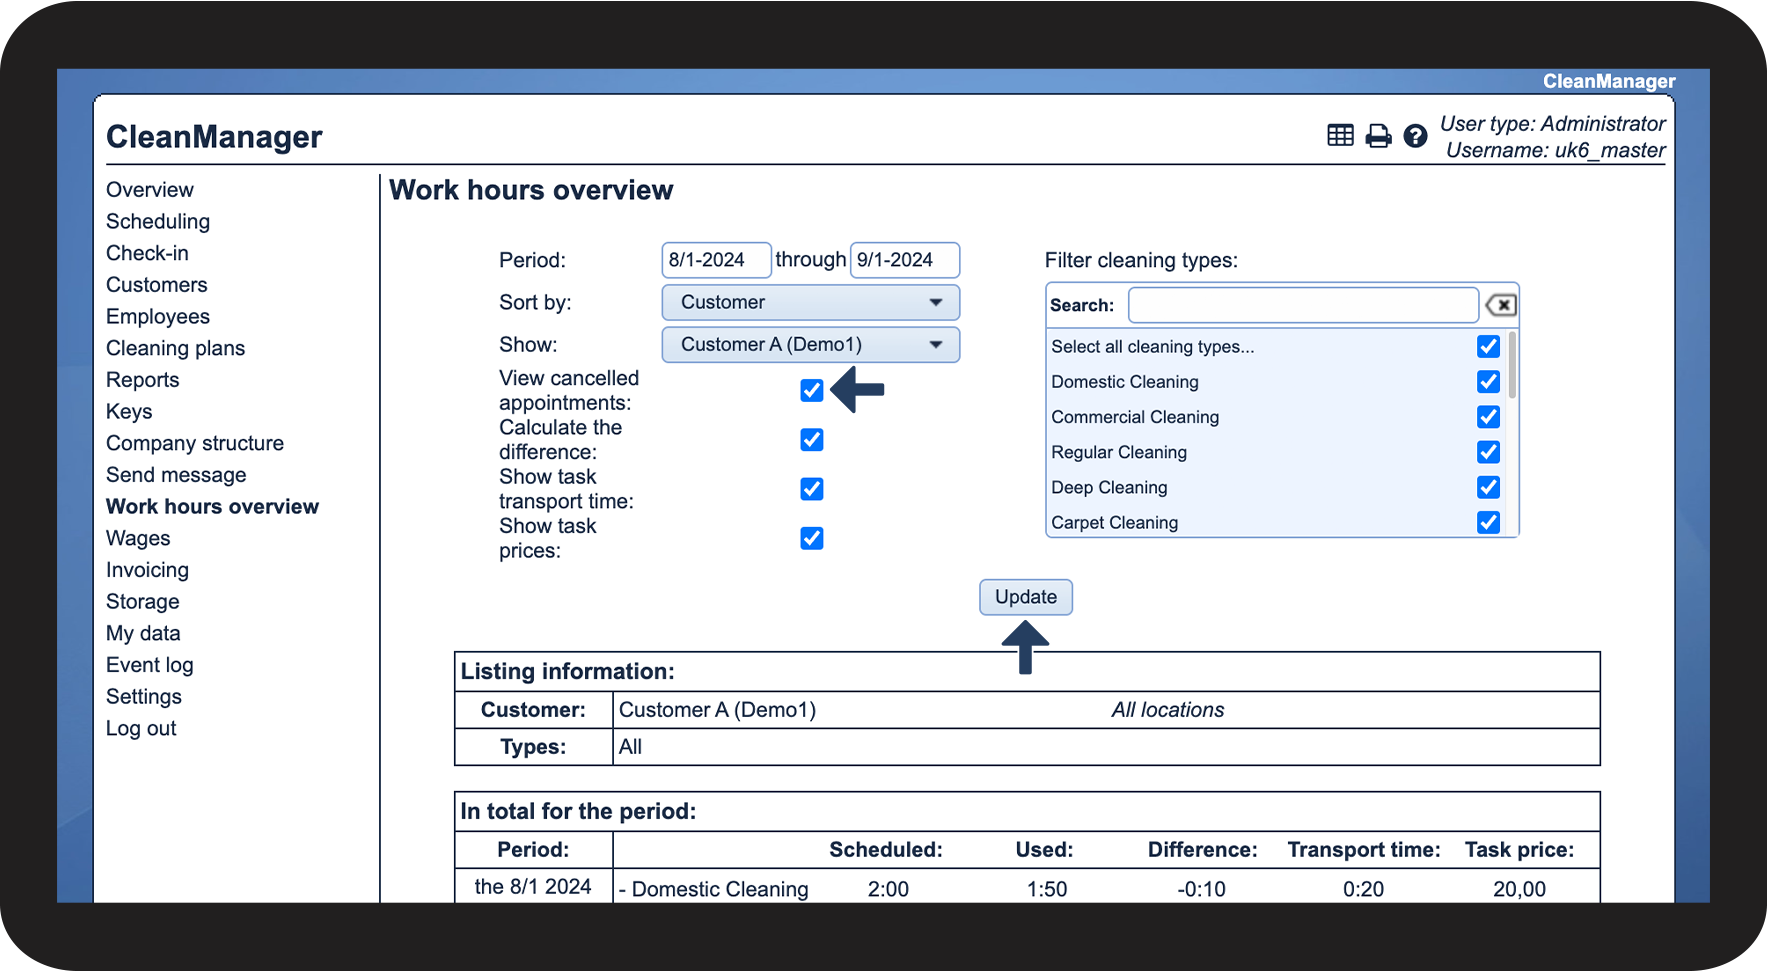Focus the cleaning types Search box

tap(1302, 305)
